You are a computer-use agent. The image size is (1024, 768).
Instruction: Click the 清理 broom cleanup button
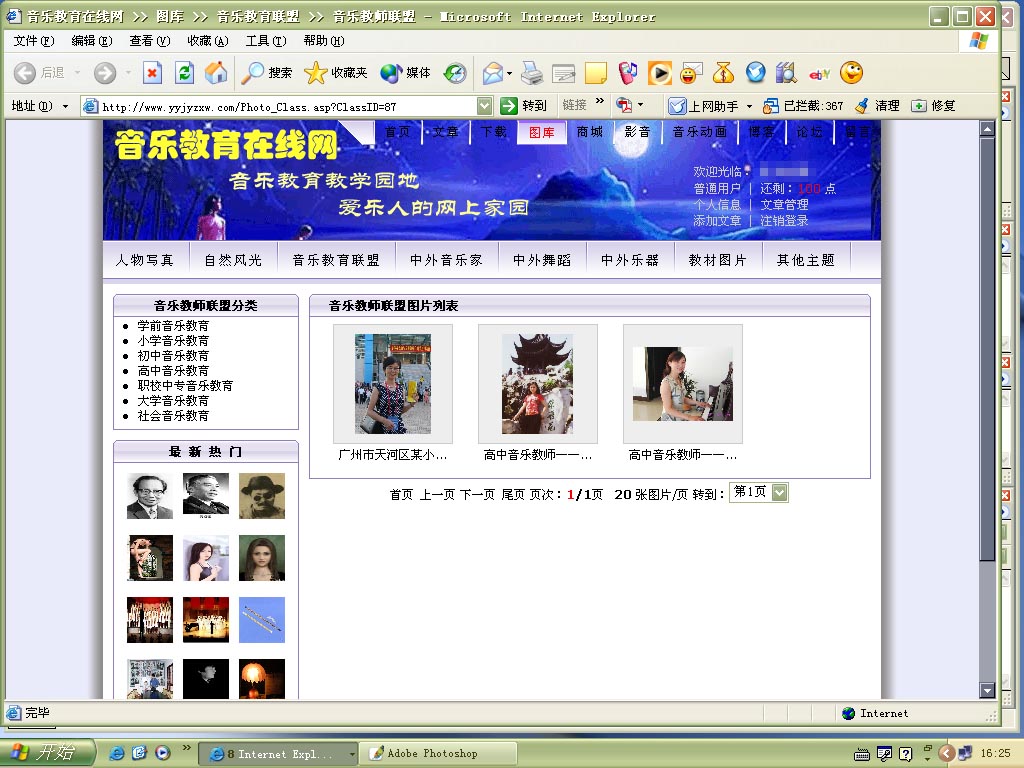click(877, 105)
